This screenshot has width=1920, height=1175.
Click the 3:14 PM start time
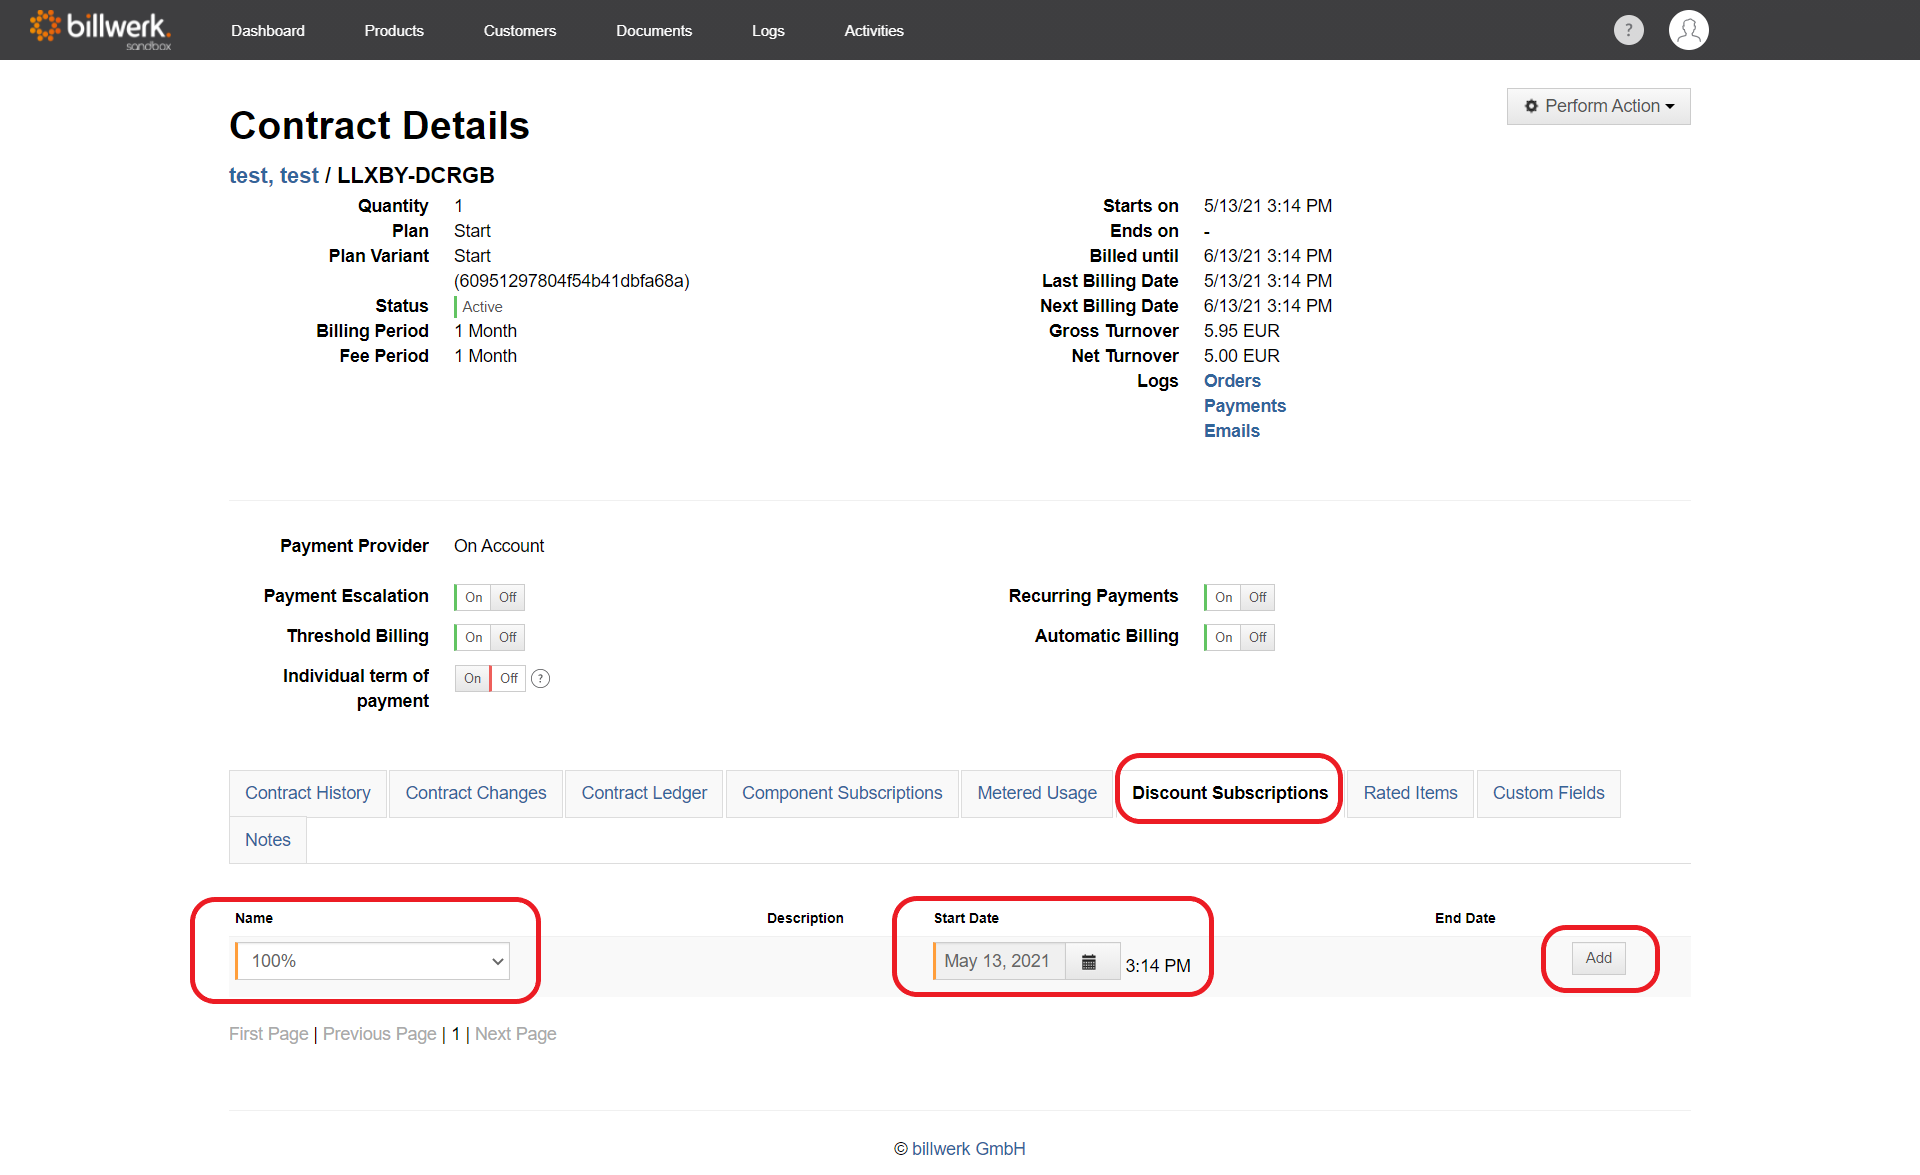pyautogui.click(x=1158, y=965)
